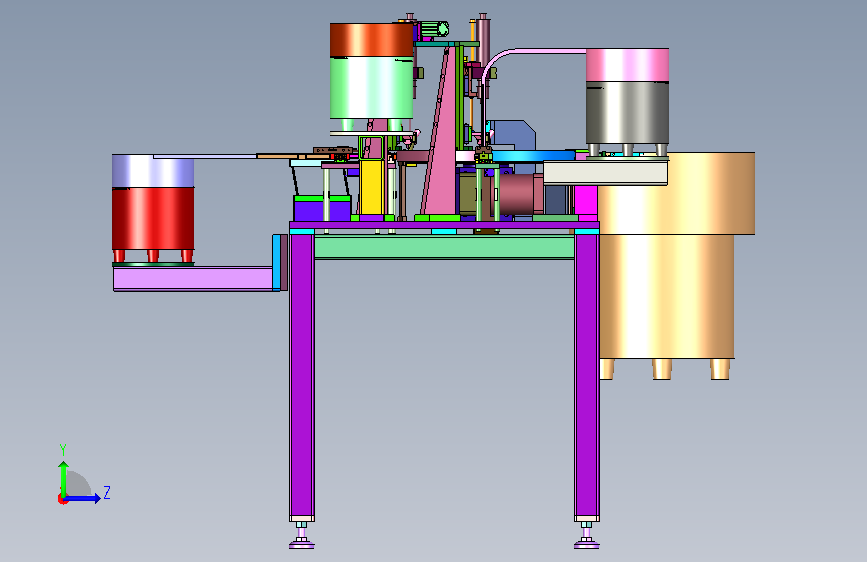Select the purple table top plate

point(444,225)
